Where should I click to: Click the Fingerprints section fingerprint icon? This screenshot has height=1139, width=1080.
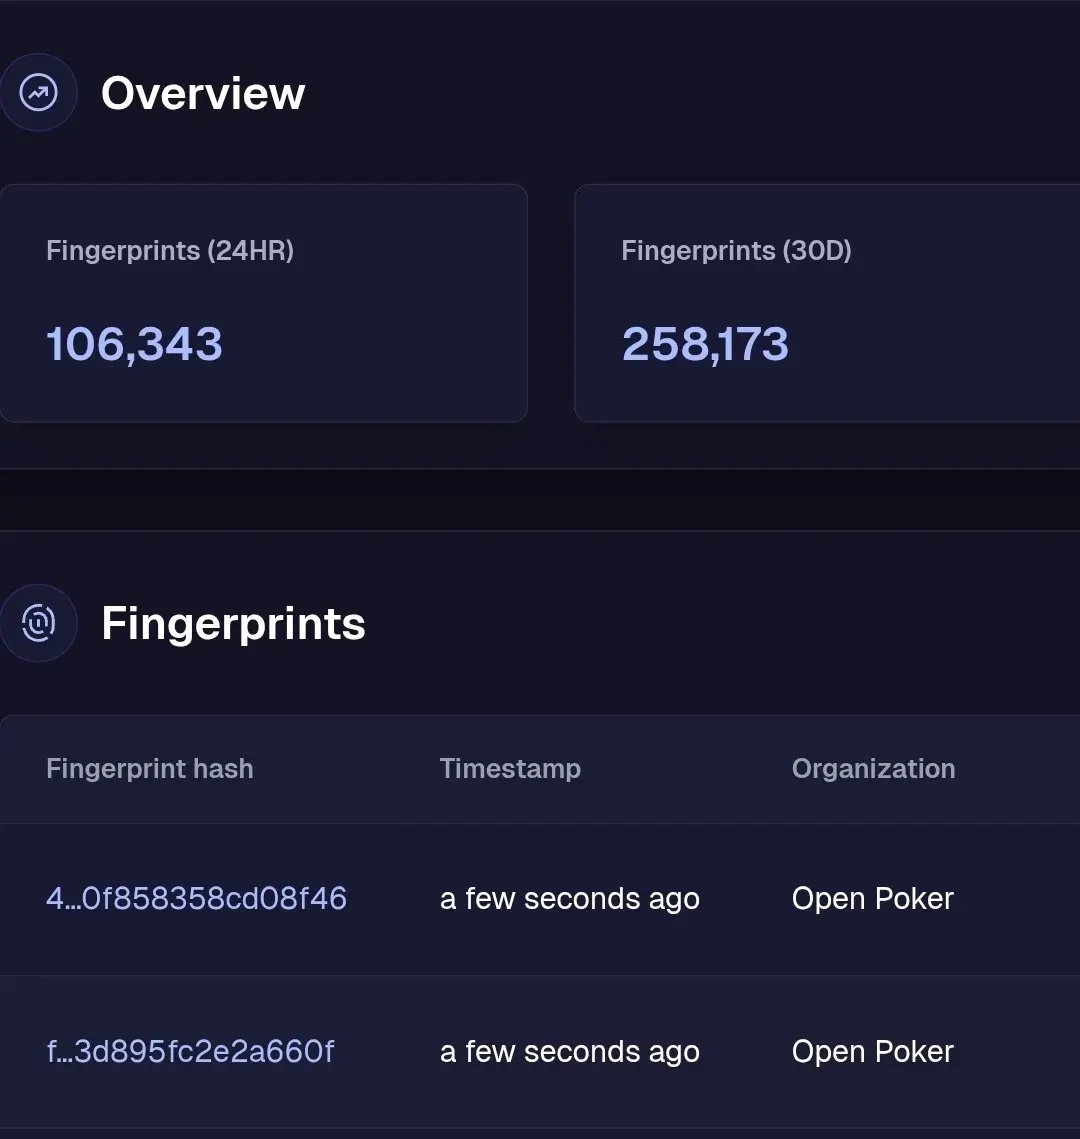click(x=38, y=623)
